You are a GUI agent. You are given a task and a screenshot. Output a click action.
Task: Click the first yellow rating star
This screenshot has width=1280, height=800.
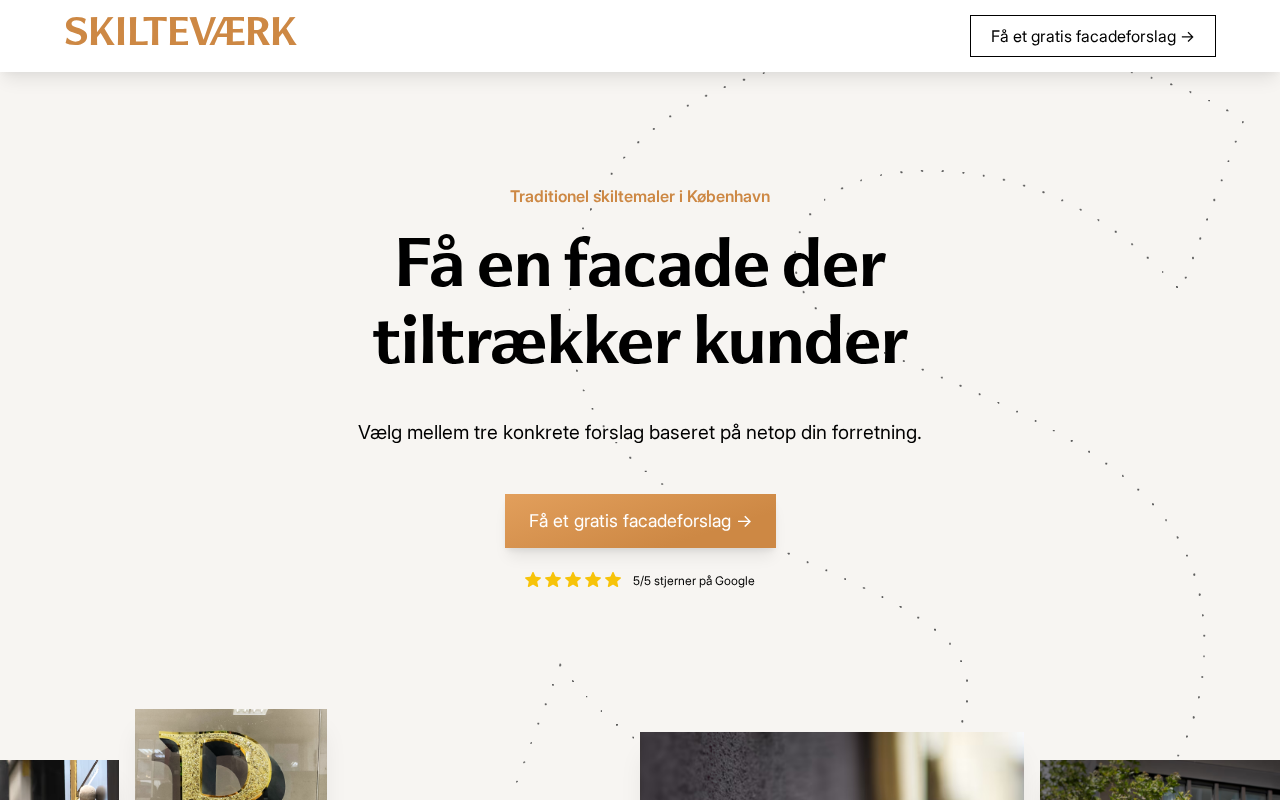533,580
